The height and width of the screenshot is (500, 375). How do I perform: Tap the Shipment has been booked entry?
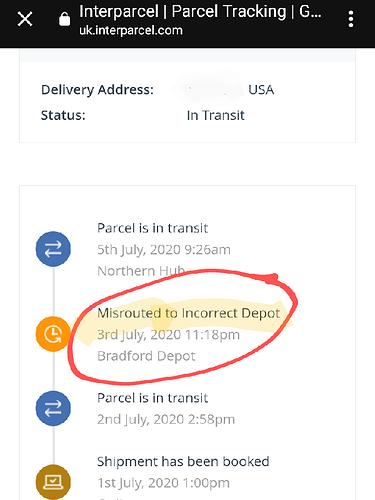pos(183,462)
